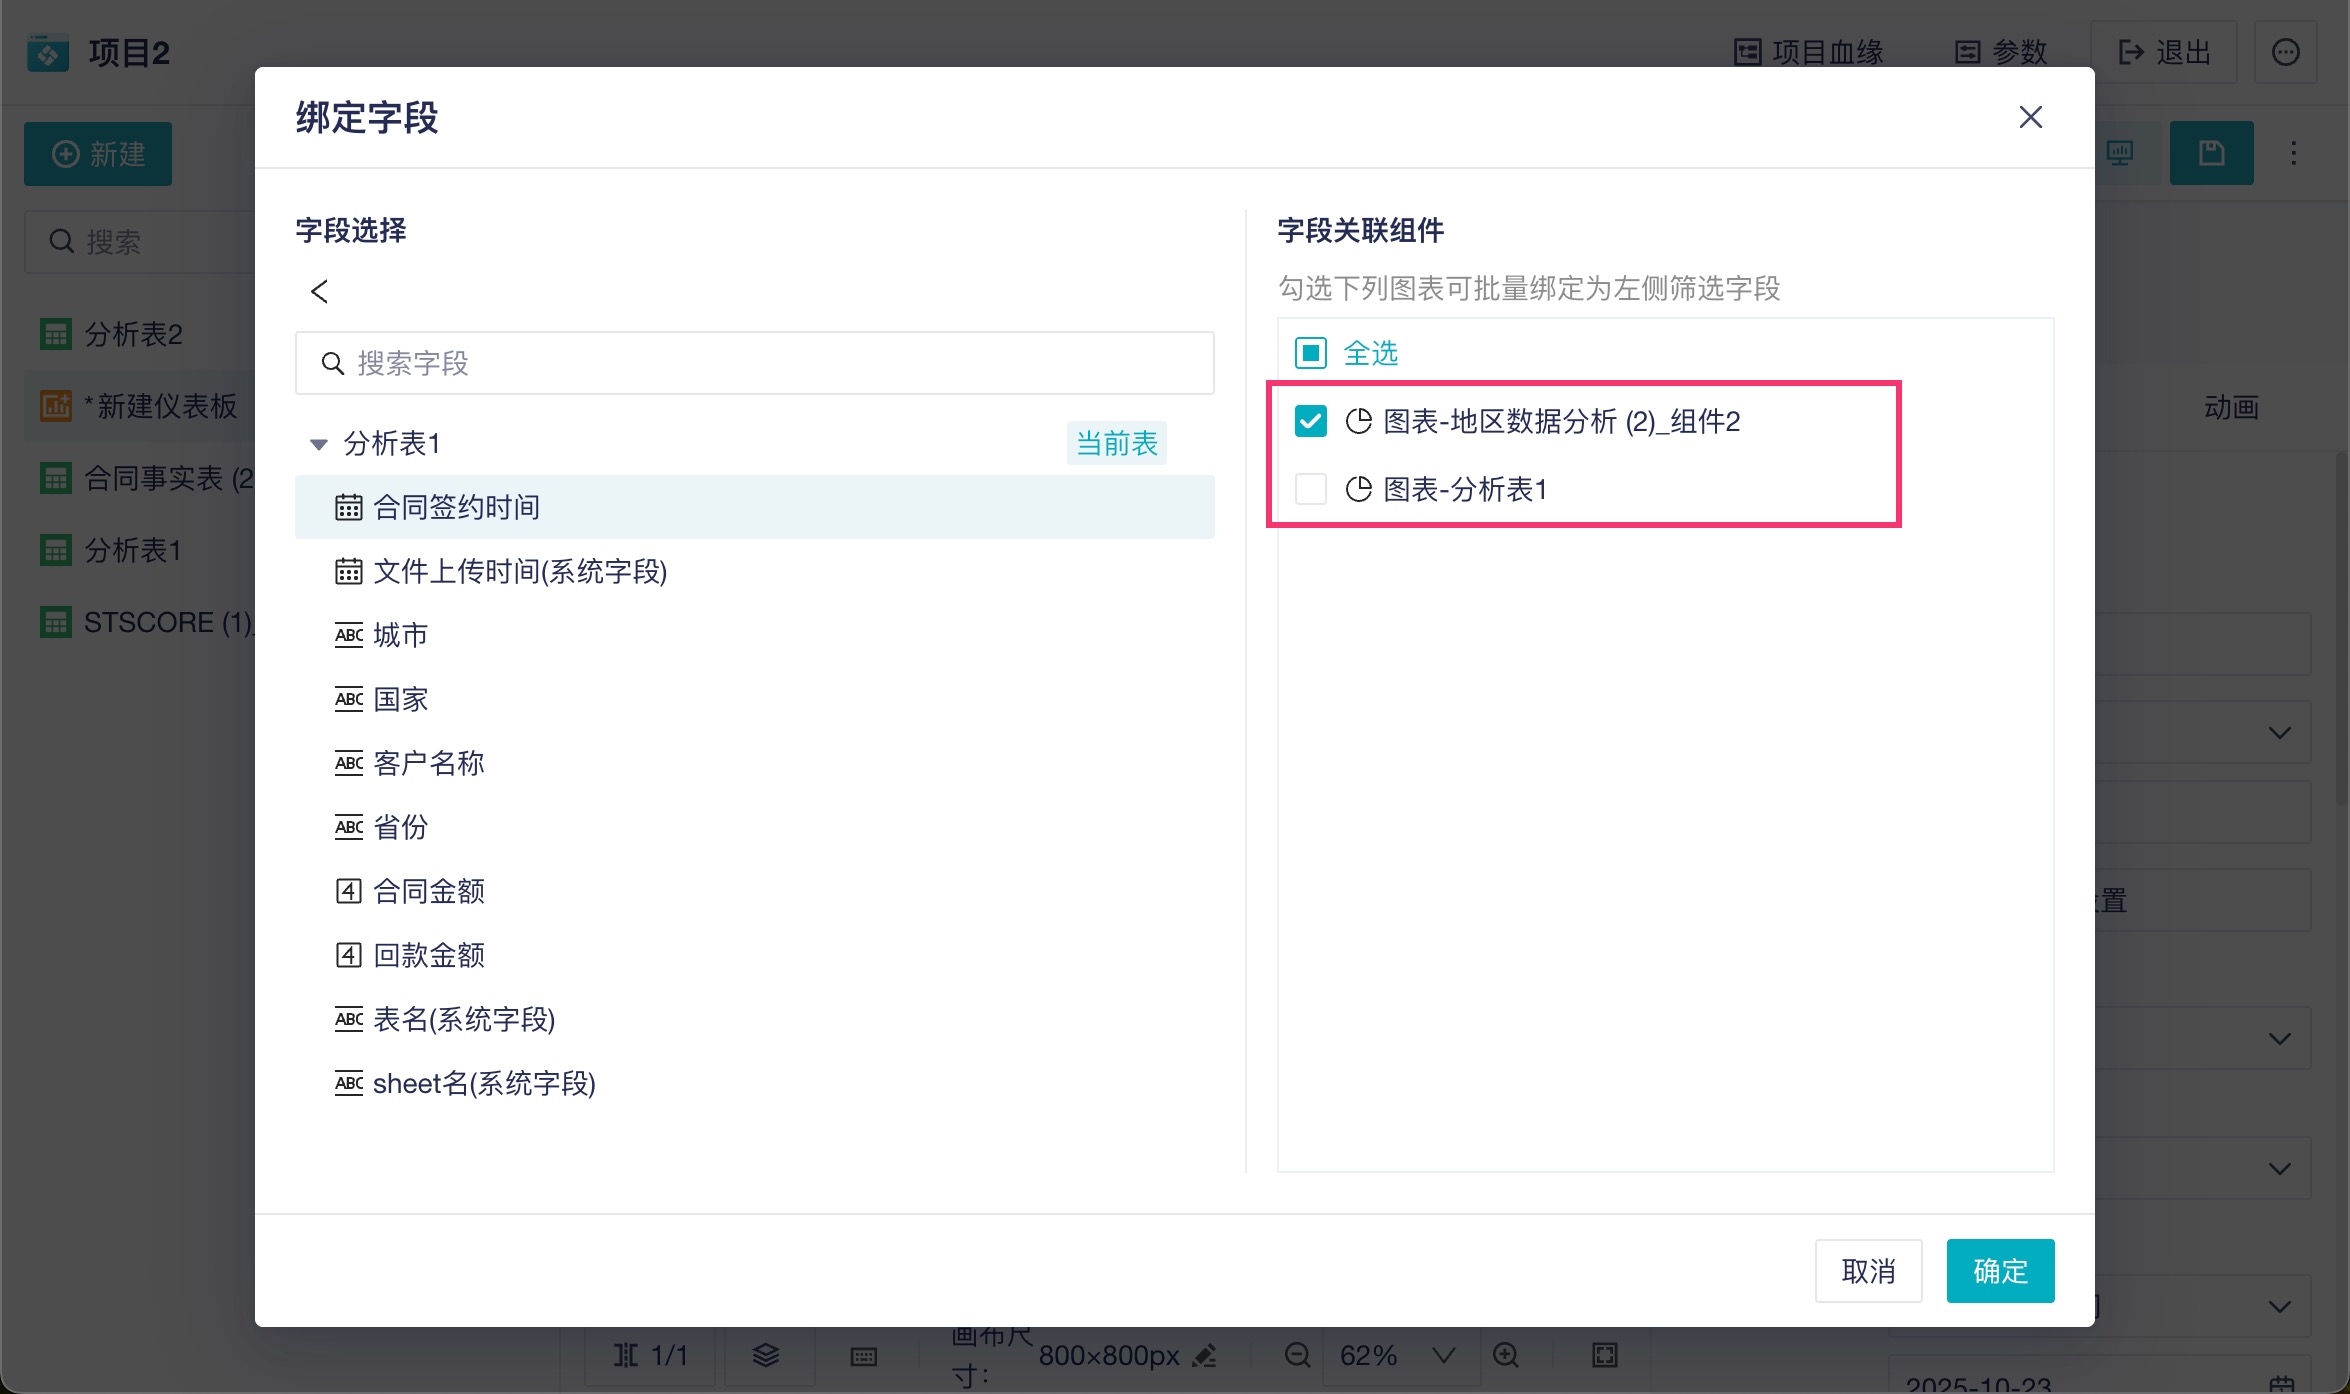Click the fit-to-screen icon in the bottom bar
Image resolution: width=2350 pixels, height=1394 pixels.
(x=1604, y=1355)
